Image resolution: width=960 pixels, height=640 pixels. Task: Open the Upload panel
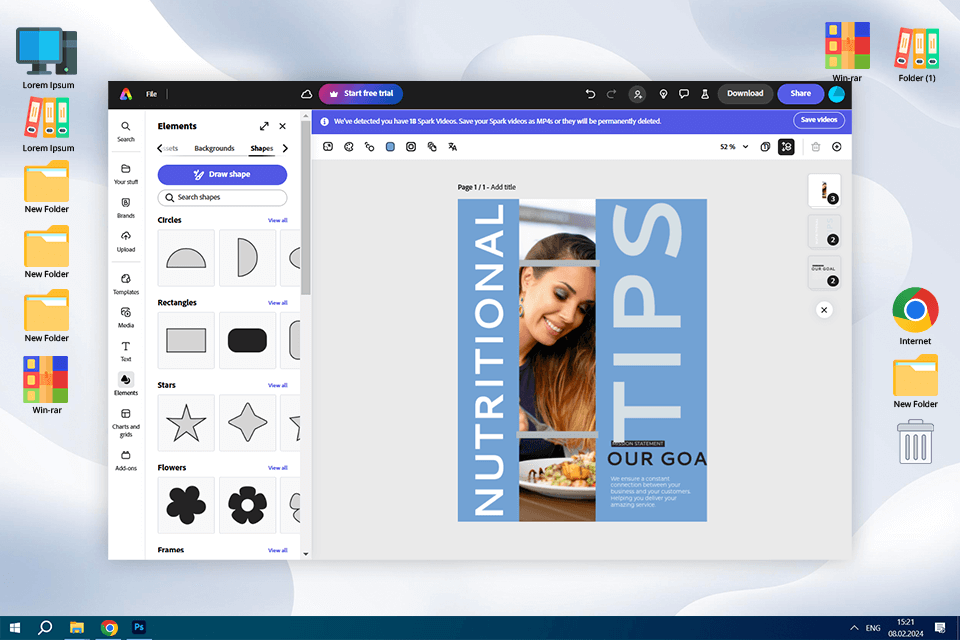126,241
